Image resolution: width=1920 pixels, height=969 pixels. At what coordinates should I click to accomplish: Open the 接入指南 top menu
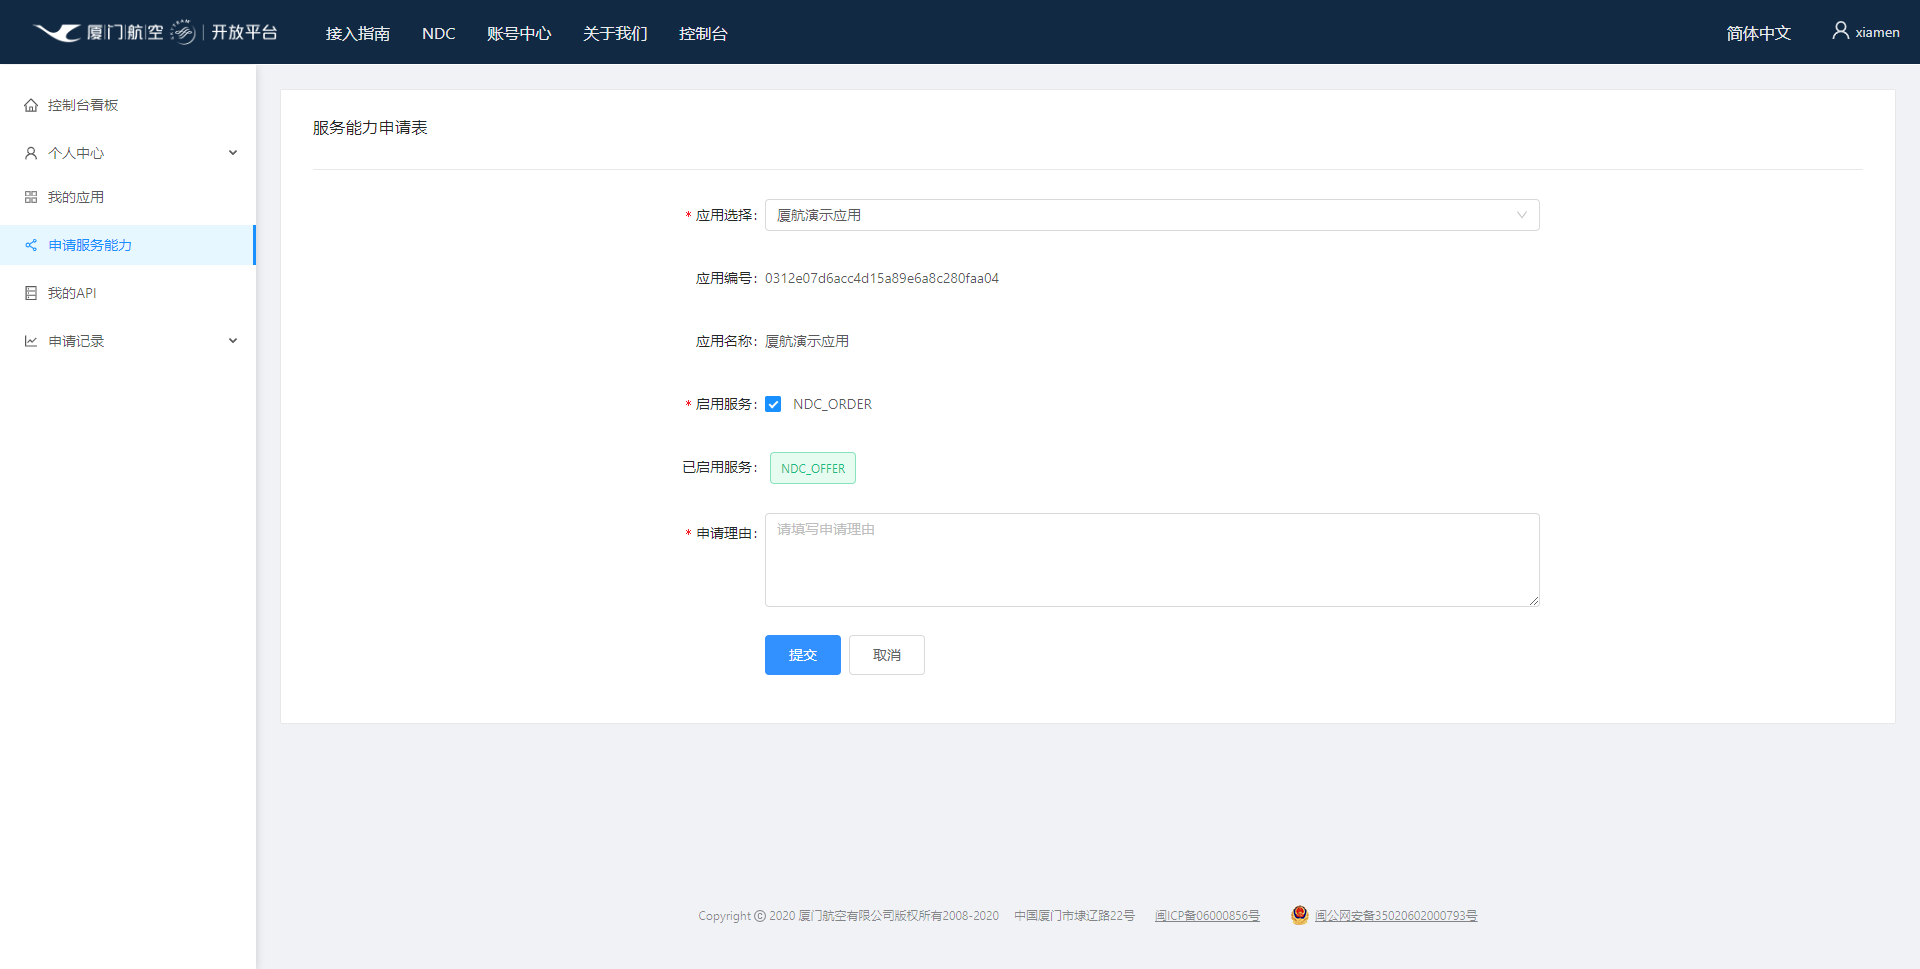click(358, 33)
